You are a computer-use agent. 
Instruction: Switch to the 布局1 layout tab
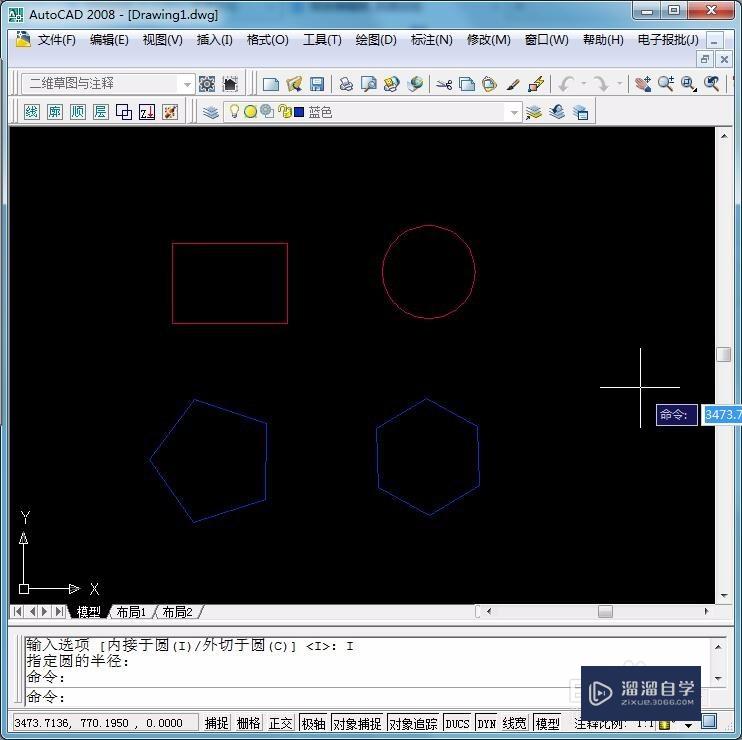[x=131, y=612]
